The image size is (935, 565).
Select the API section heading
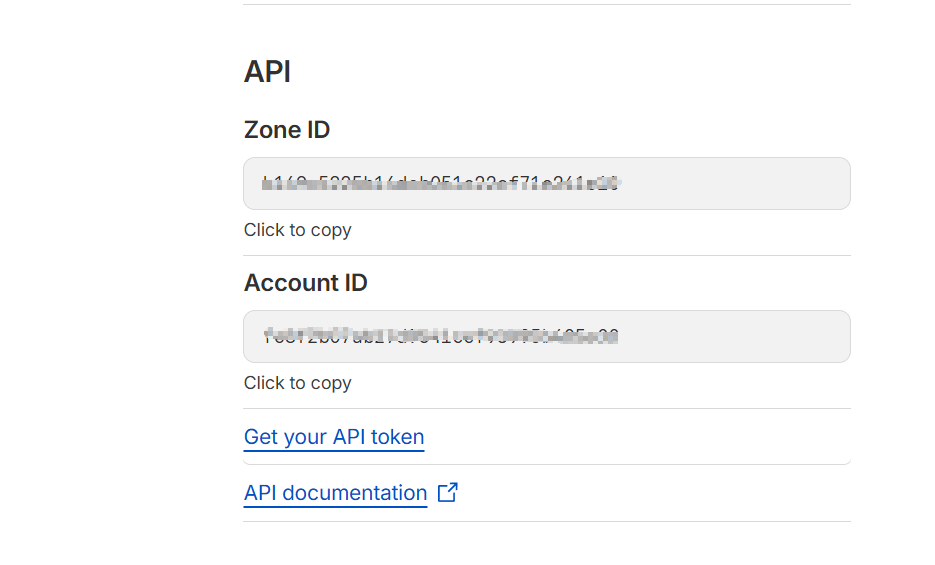[267, 72]
